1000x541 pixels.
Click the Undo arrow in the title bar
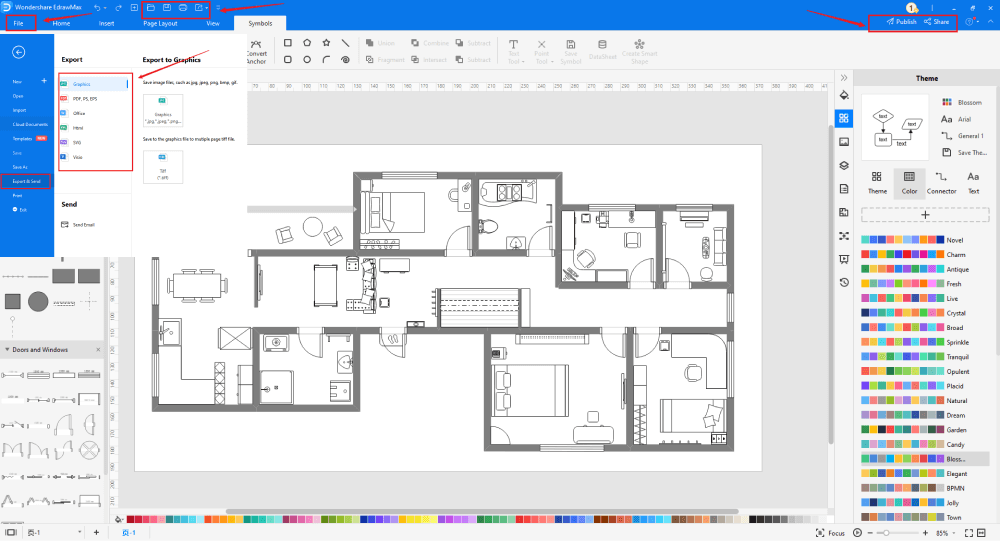(97, 8)
